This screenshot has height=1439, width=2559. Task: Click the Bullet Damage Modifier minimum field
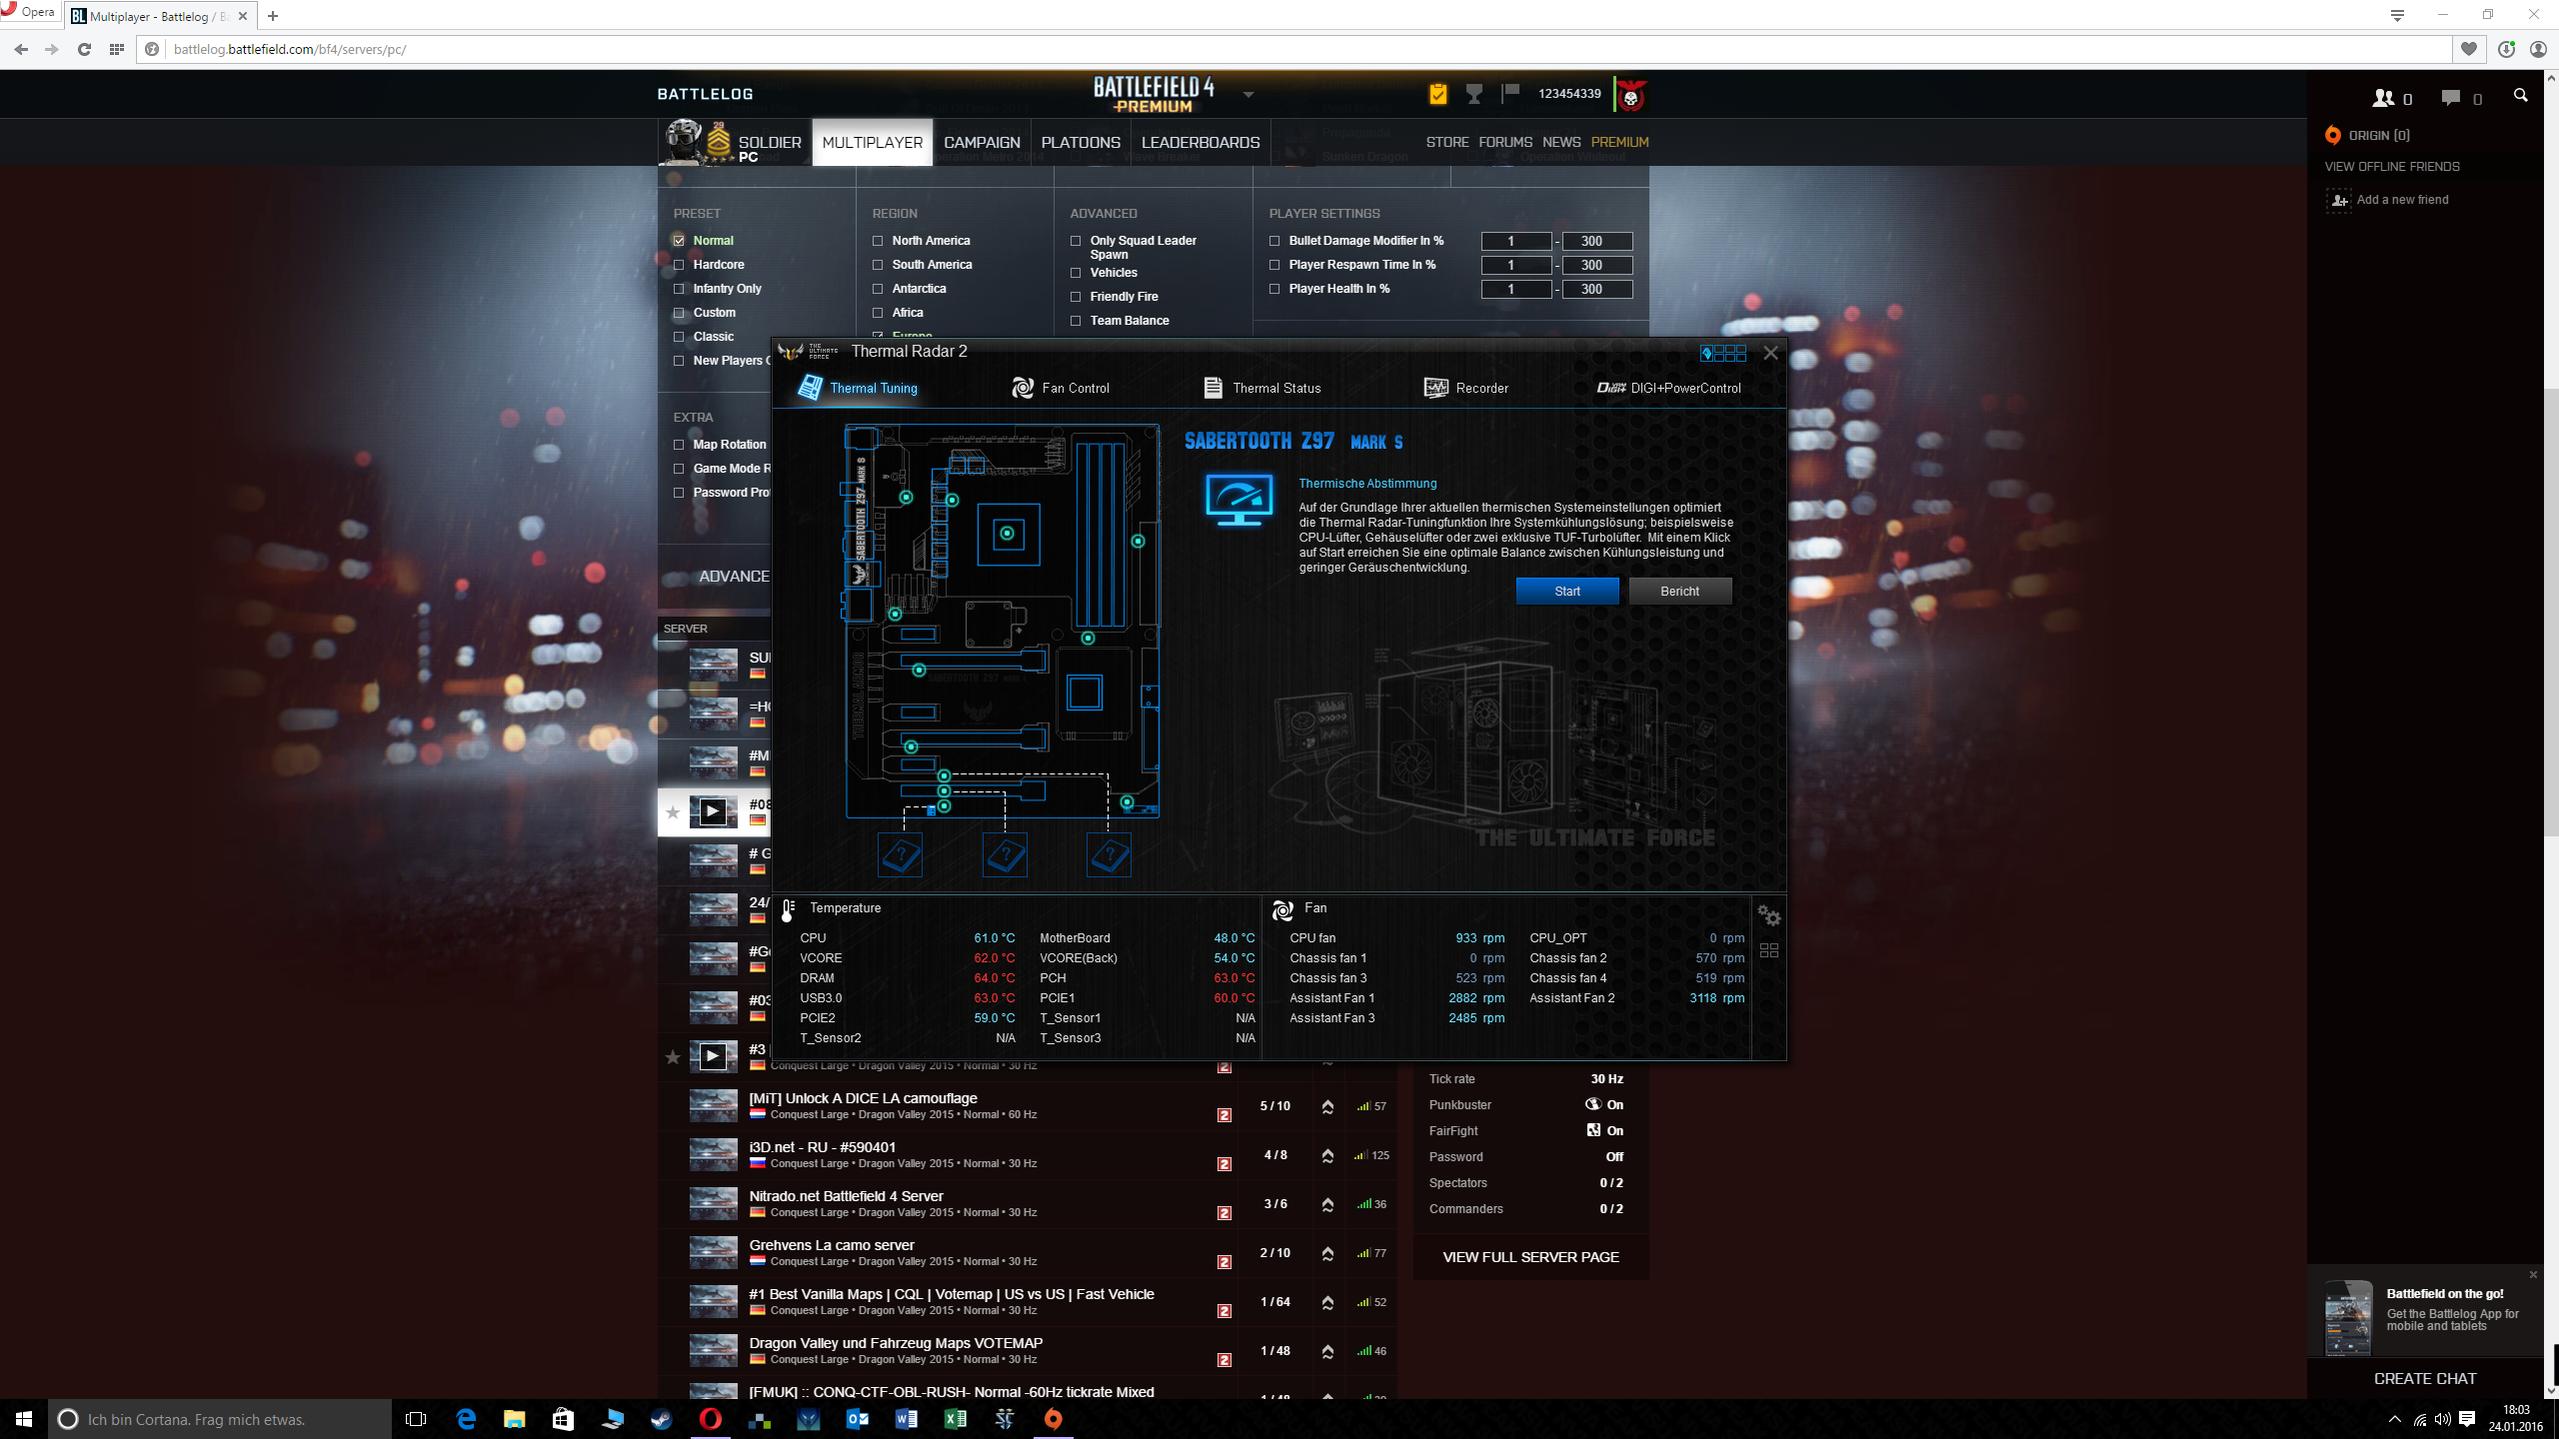pos(1515,241)
